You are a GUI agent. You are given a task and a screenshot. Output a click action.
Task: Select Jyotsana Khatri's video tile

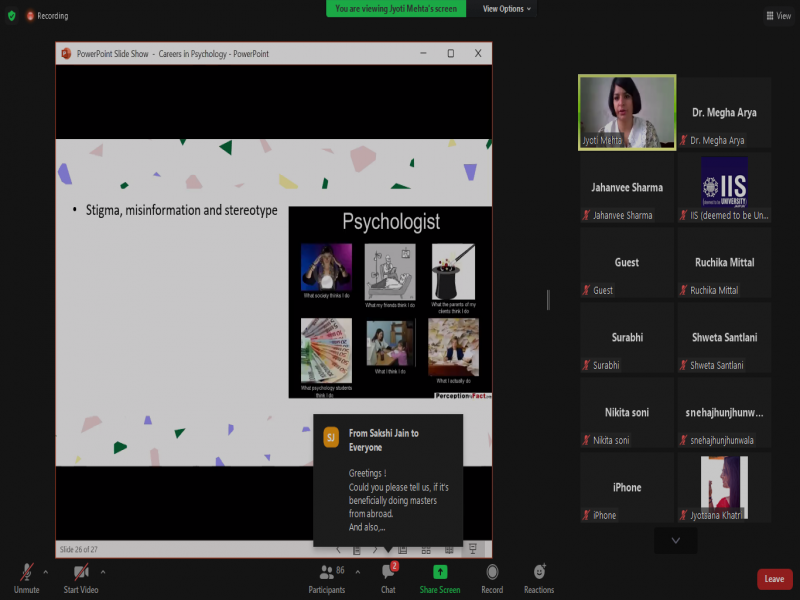[724, 487]
